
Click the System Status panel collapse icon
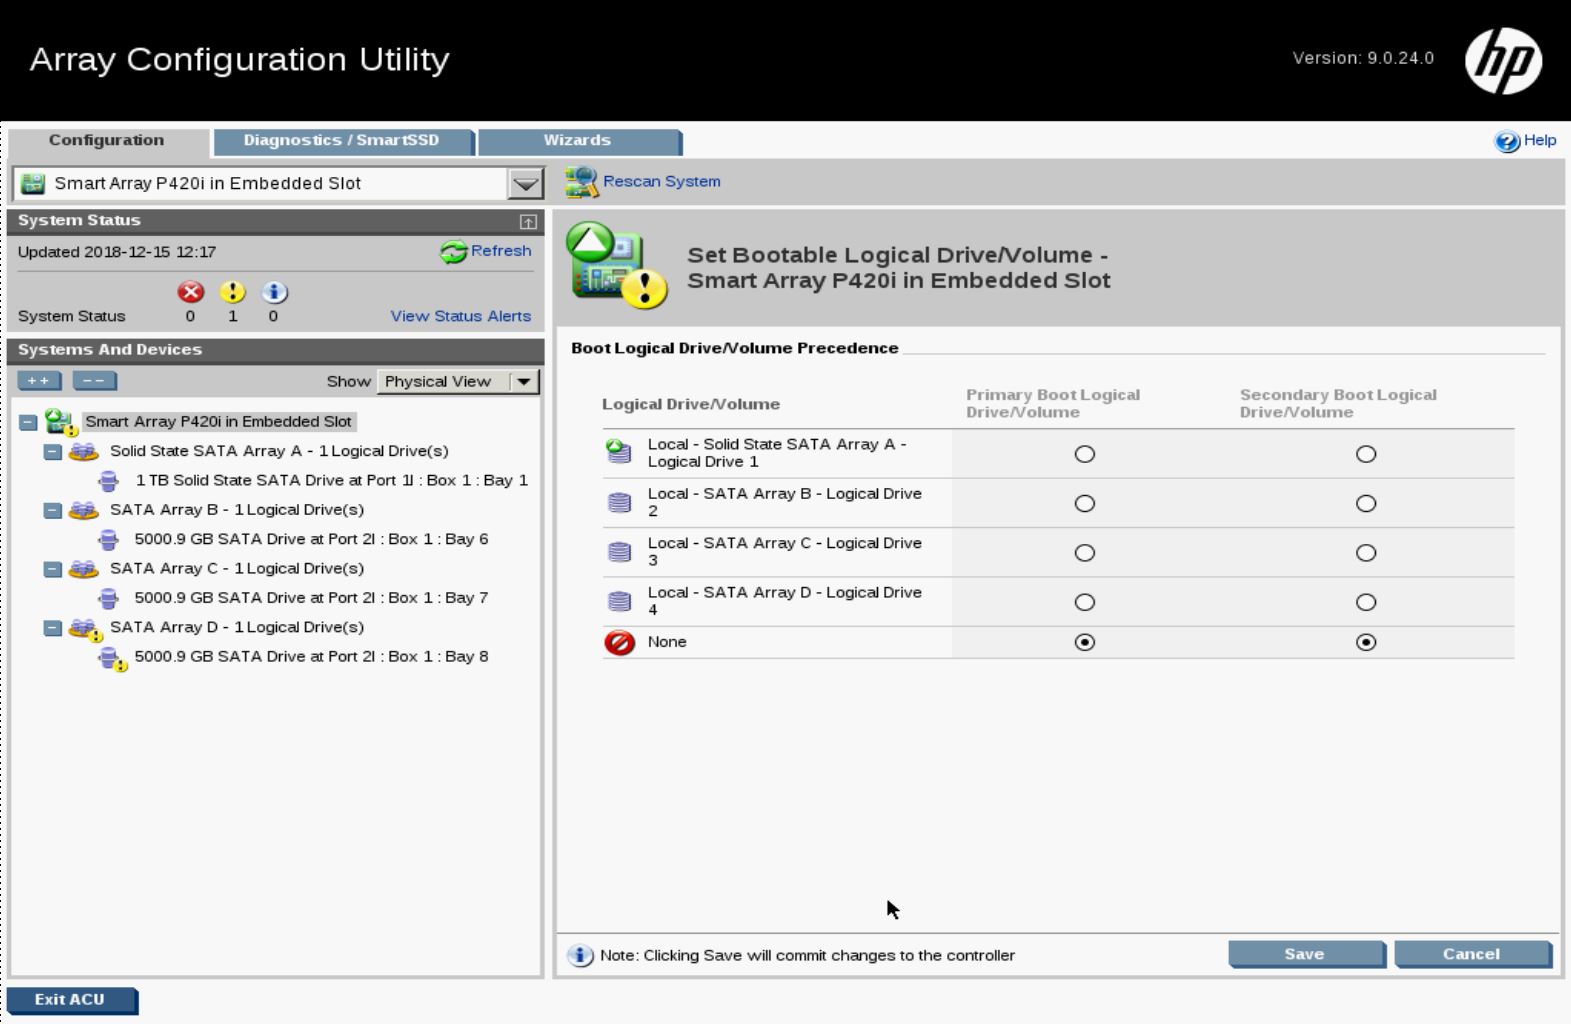click(528, 222)
